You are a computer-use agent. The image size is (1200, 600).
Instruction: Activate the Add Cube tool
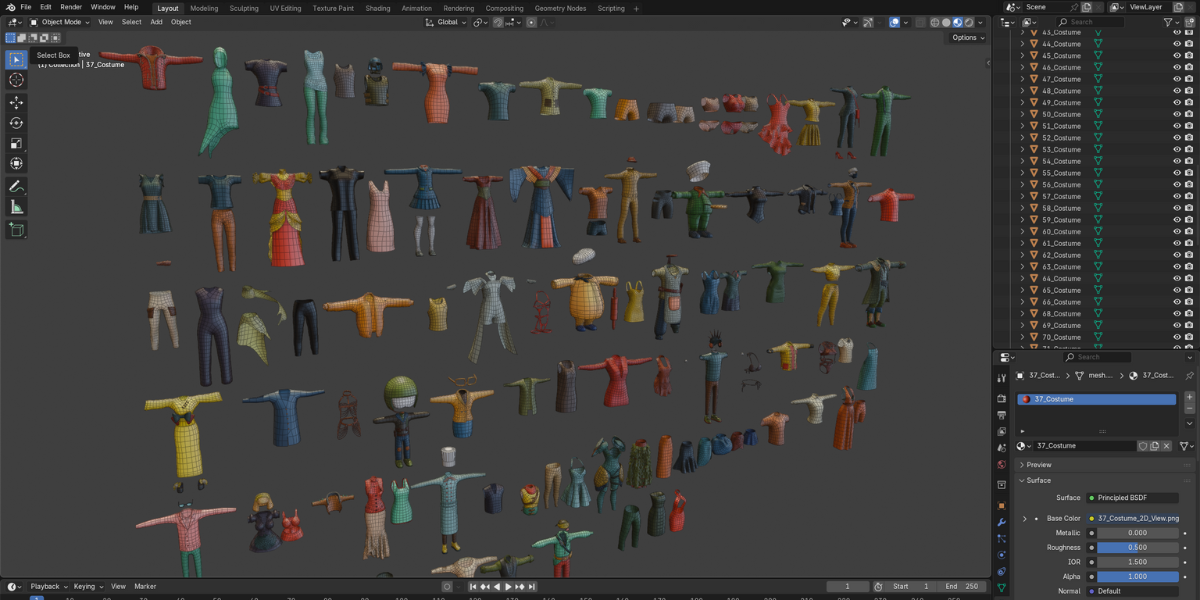click(16, 230)
